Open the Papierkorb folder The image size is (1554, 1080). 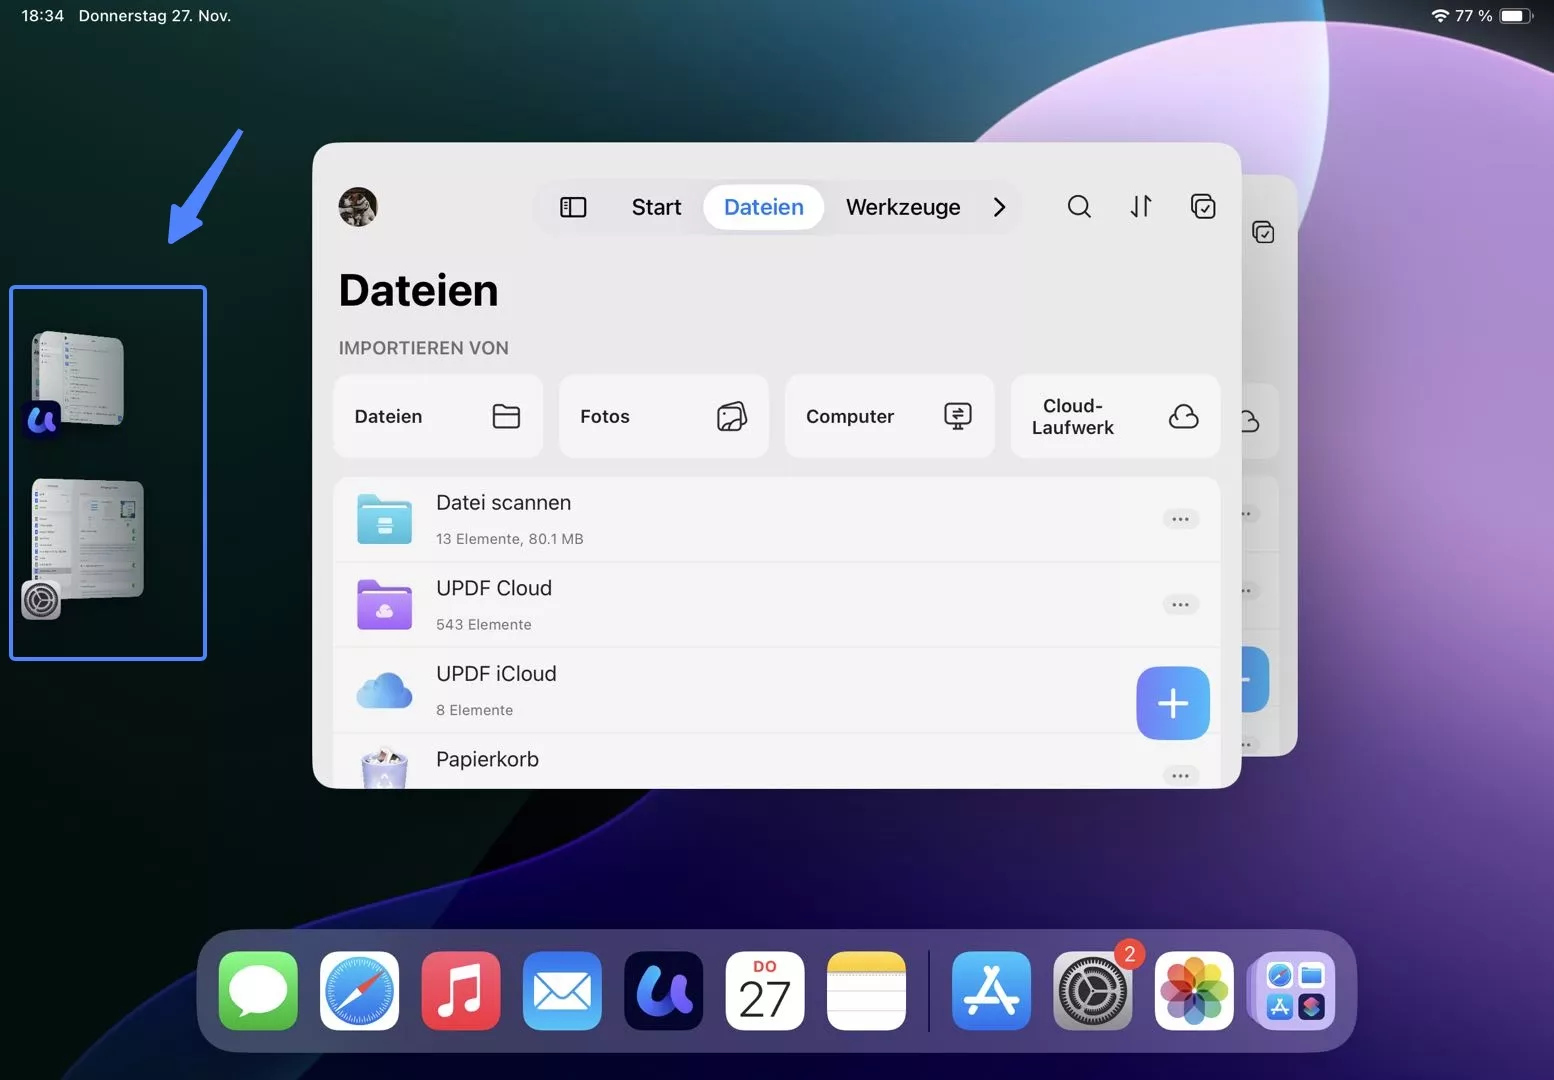pos(487,759)
